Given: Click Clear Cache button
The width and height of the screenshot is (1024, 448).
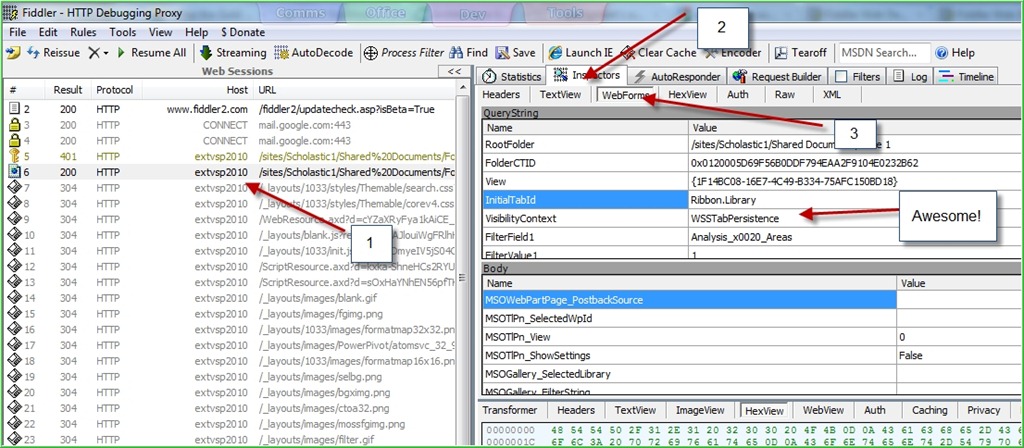Looking at the screenshot, I should tap(658, 53).
